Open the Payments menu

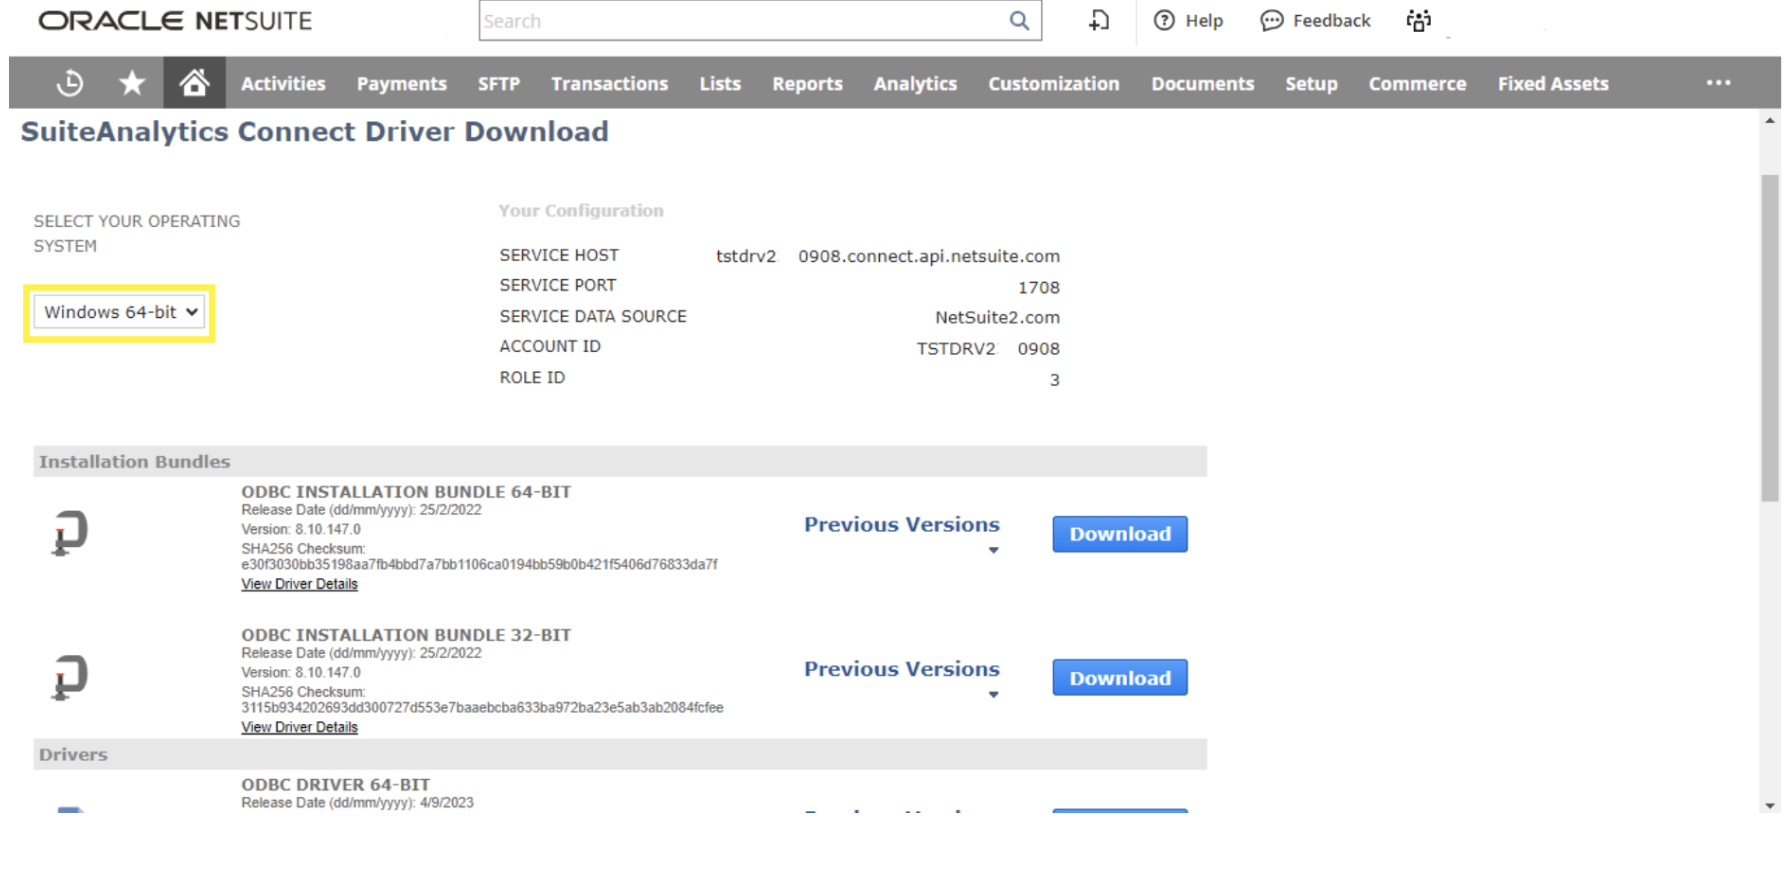(402, 84)
